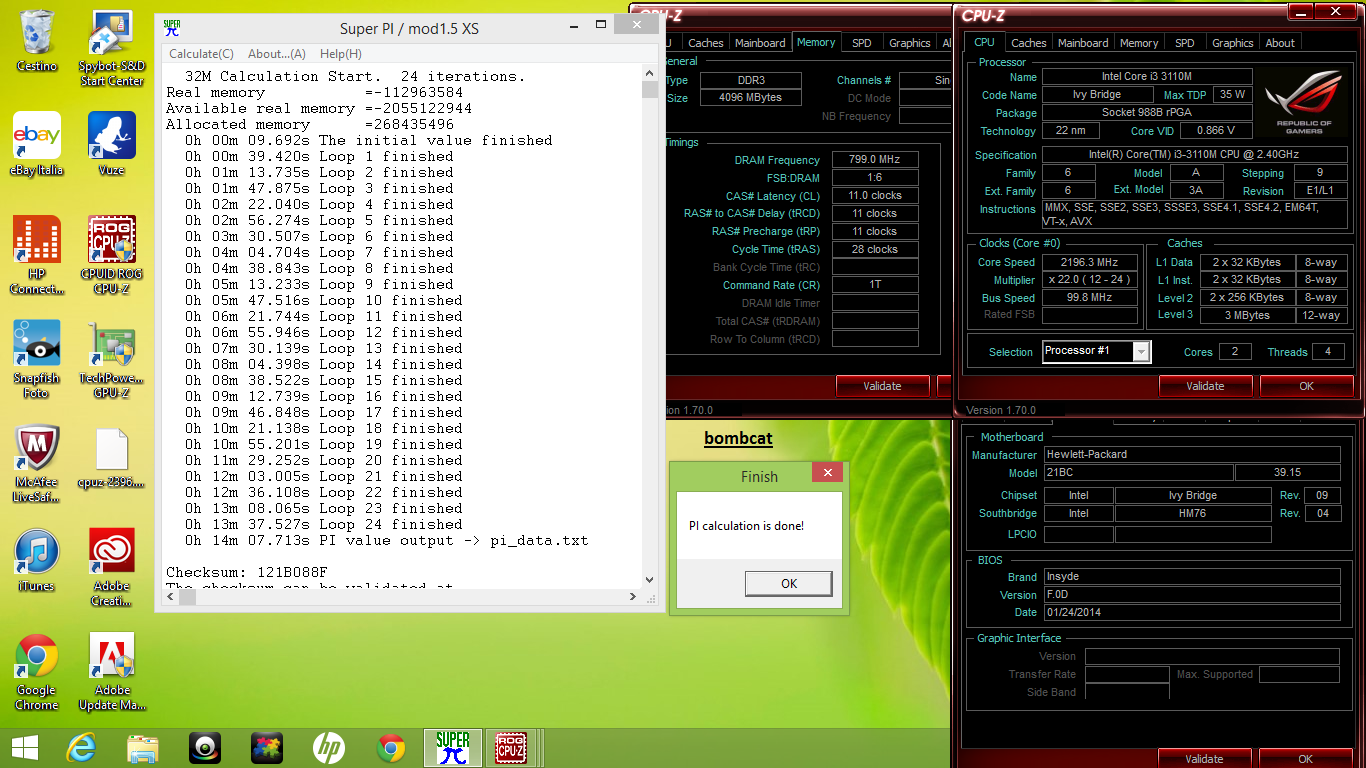Open Caches tab in the back CPU-Z Memory window
The image size is (1366, 768).
(705, 43)
